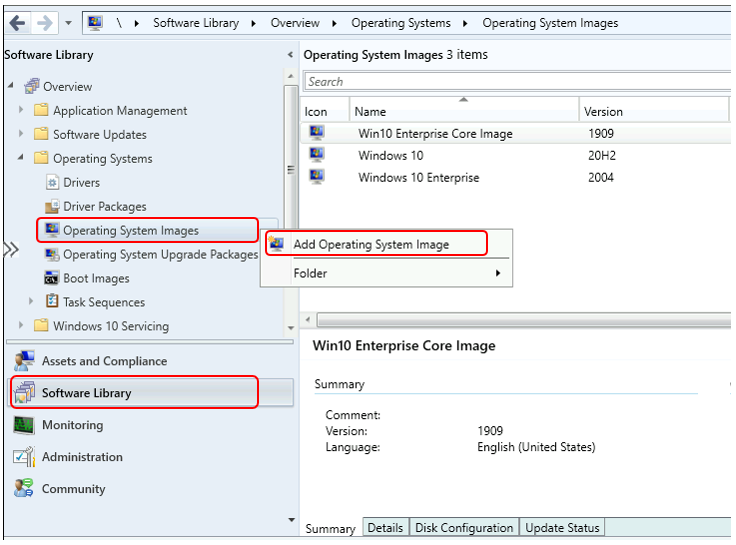Select Operating Systems in breadcrumb path
The height and width of the screenshot is (545, 736).
[x=401, y=23]
